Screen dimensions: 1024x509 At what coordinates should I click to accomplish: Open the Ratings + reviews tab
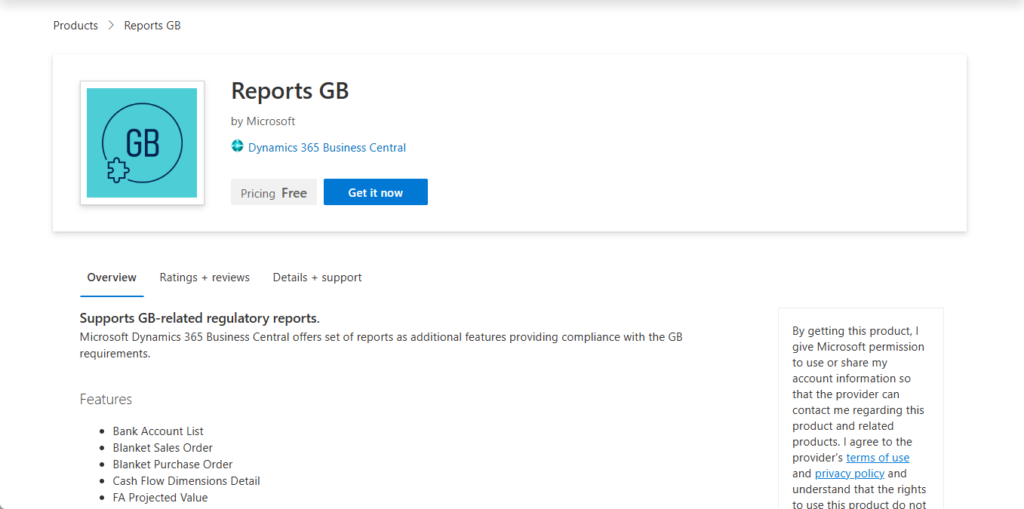(x=204, y=277)
